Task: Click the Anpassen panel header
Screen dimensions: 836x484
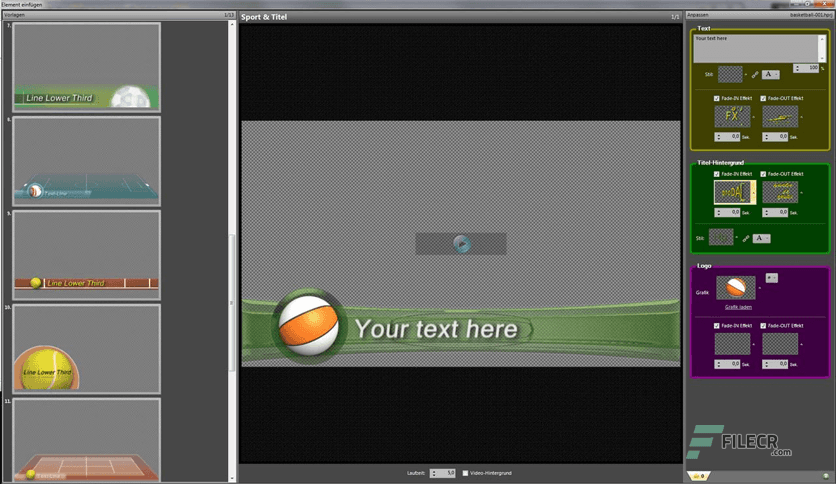Action: pyautogui.click(x=759, y=15)
